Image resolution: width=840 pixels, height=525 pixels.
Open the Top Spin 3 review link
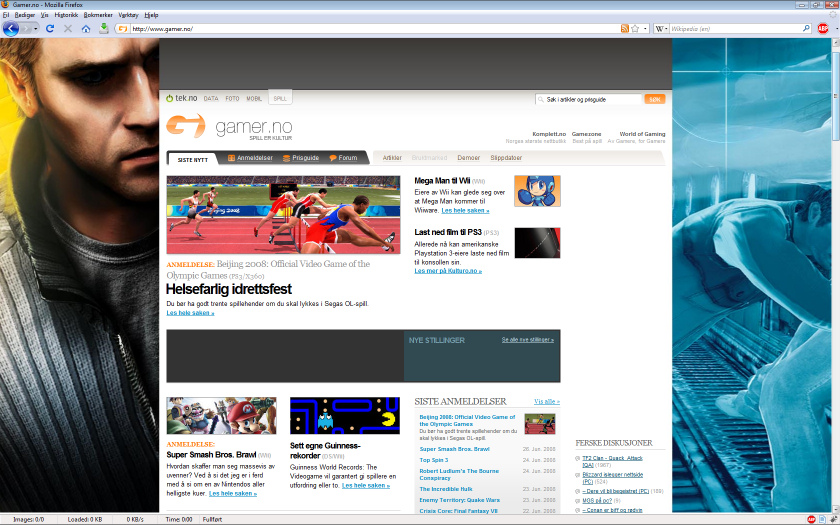point(434,460)
